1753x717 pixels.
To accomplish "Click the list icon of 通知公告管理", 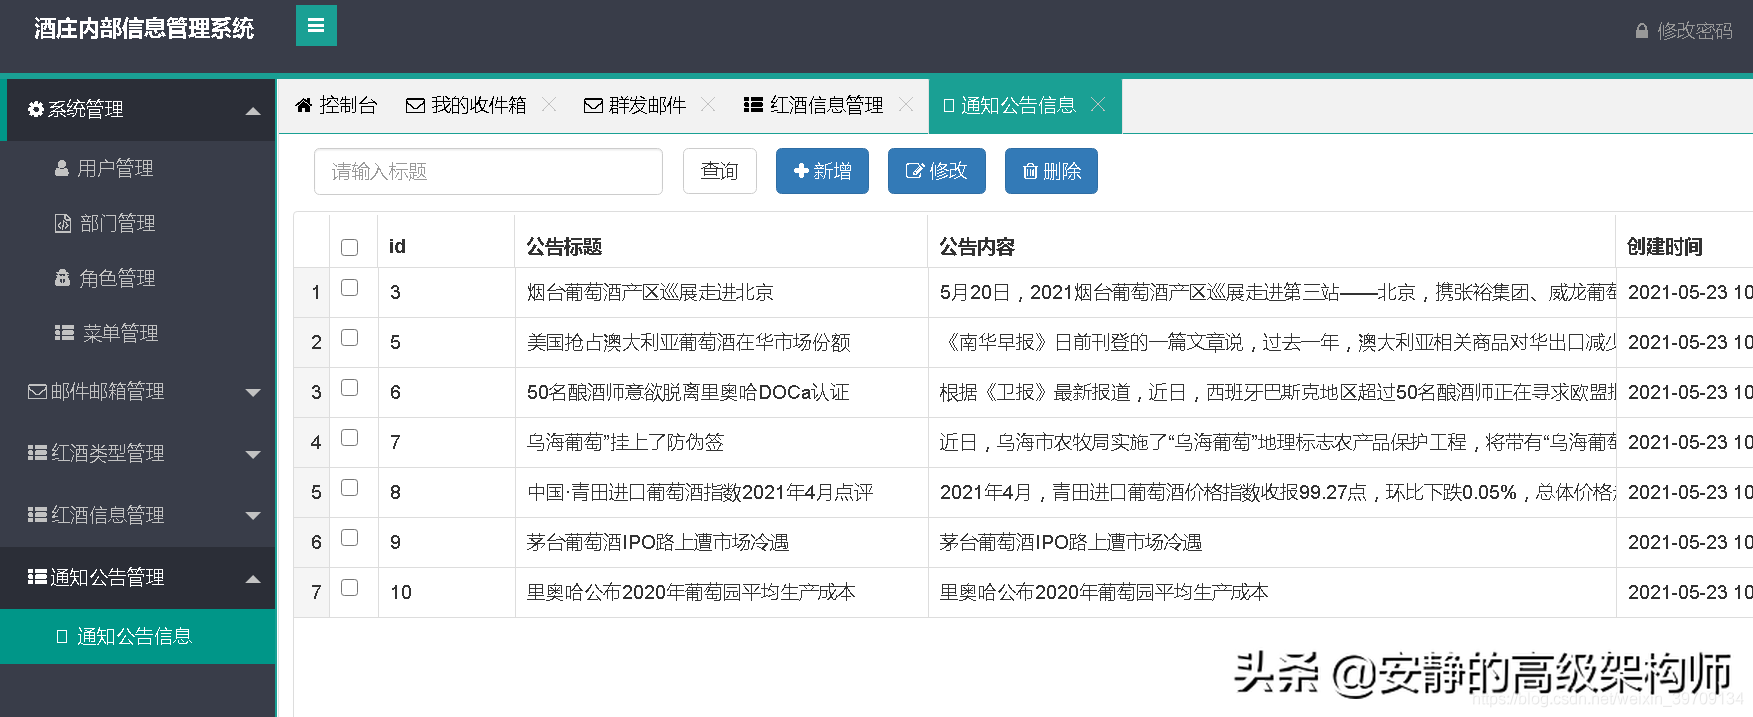I will (37, 577).
